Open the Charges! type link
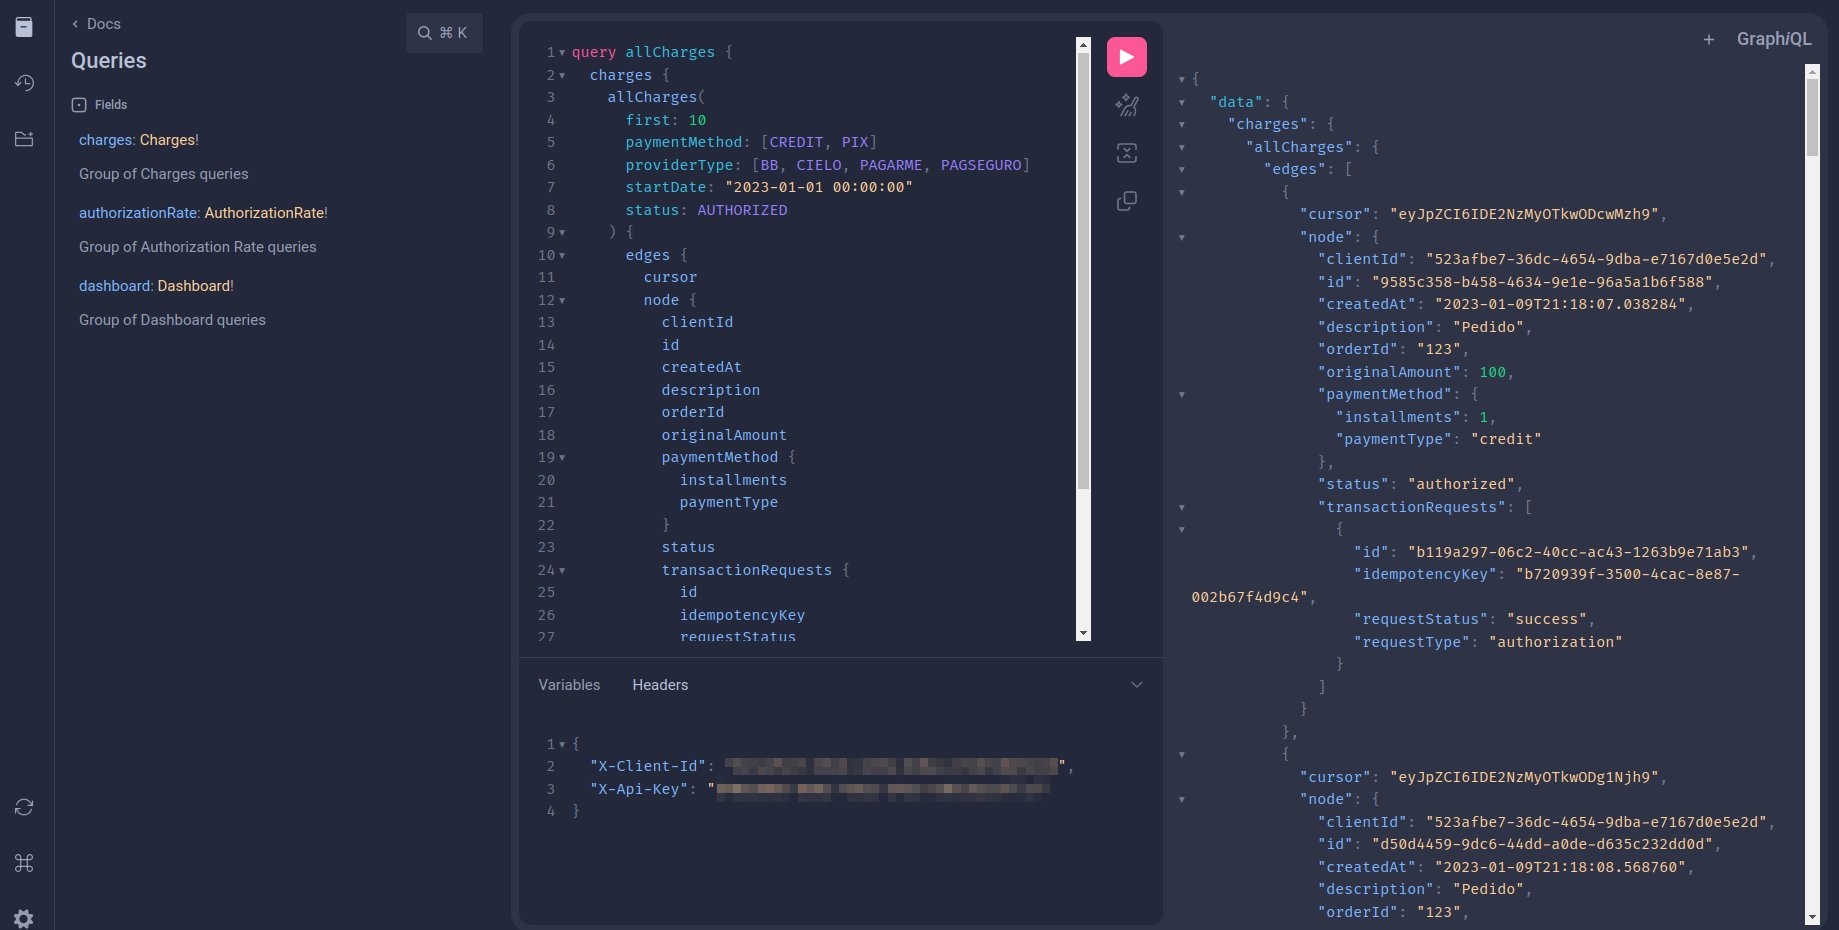1839x930 pixels. click(169, 140)
